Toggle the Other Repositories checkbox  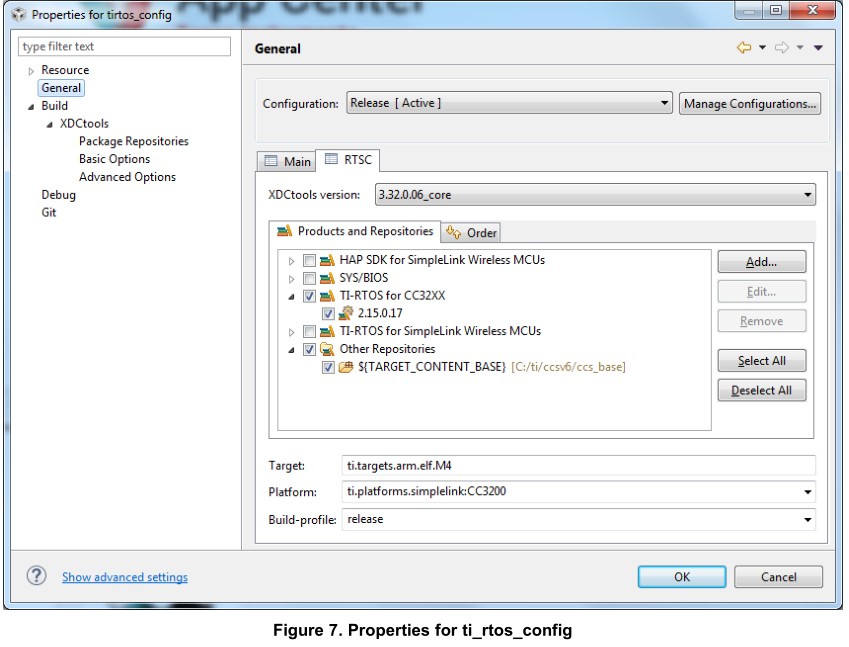[309, 349]
